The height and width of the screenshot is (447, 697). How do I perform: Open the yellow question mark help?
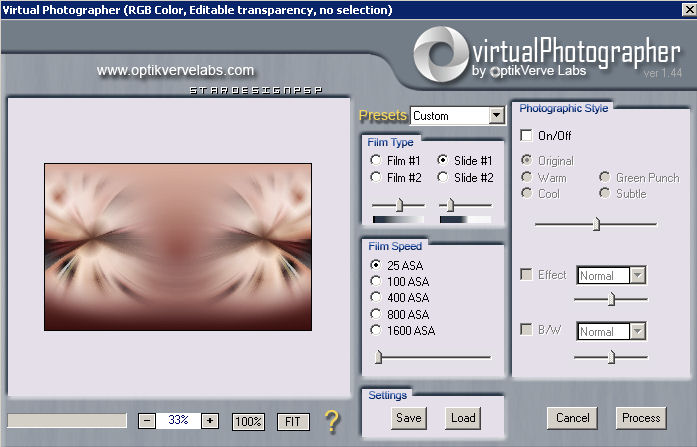click(x=332, y=421)
